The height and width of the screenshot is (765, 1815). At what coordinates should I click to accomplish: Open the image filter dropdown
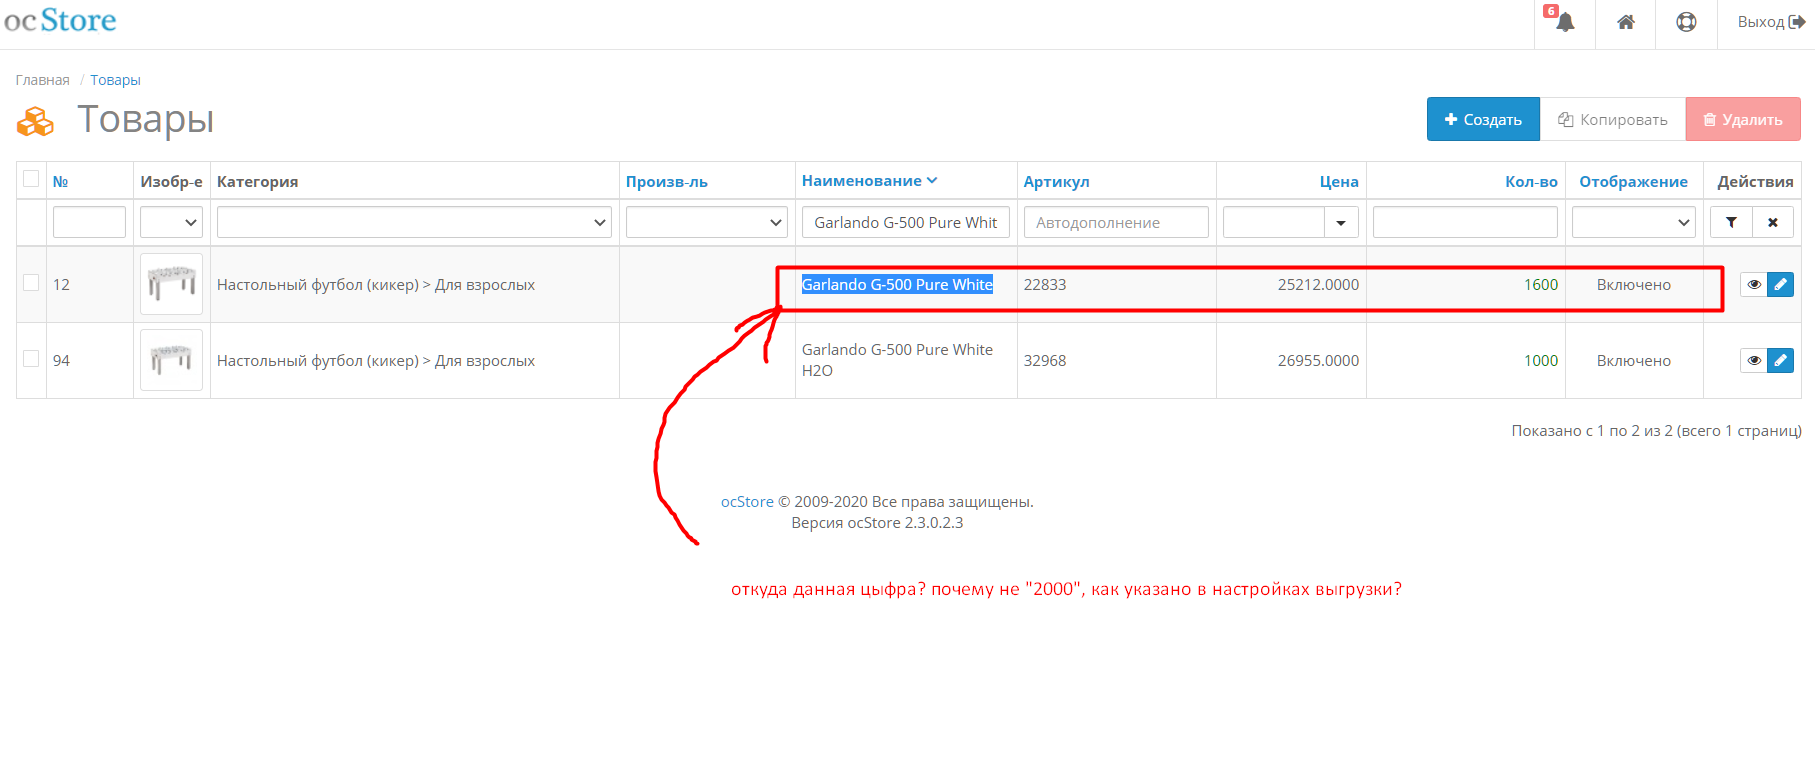click(171, 222)
